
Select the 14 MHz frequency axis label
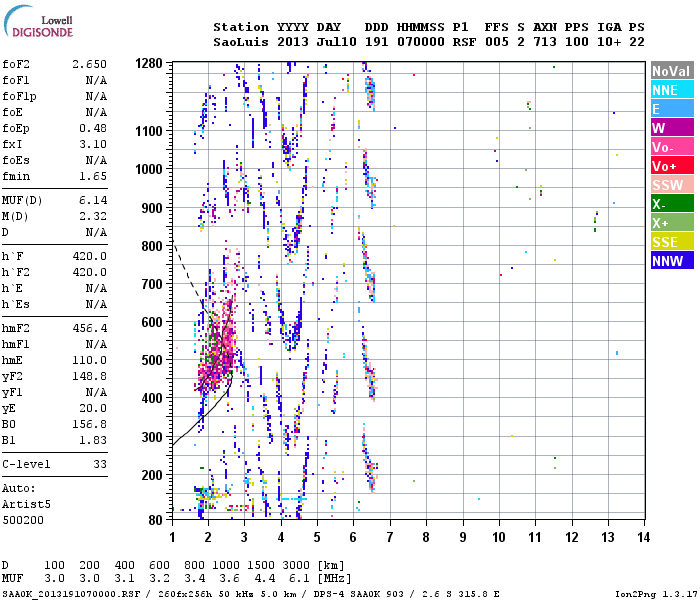coord(643,537)
